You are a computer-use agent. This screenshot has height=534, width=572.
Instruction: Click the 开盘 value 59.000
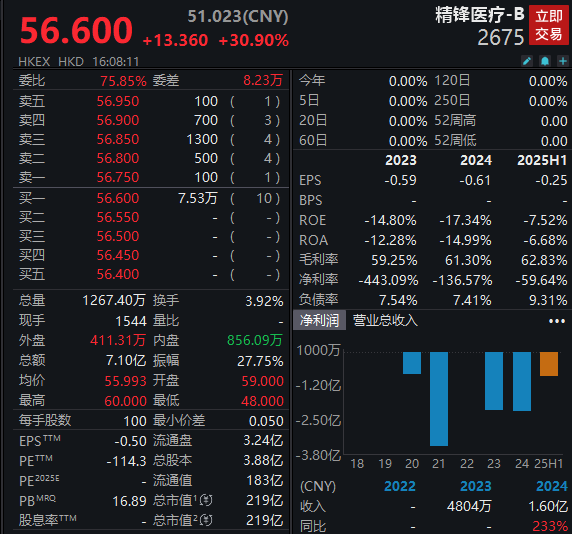tap(263, 381)
